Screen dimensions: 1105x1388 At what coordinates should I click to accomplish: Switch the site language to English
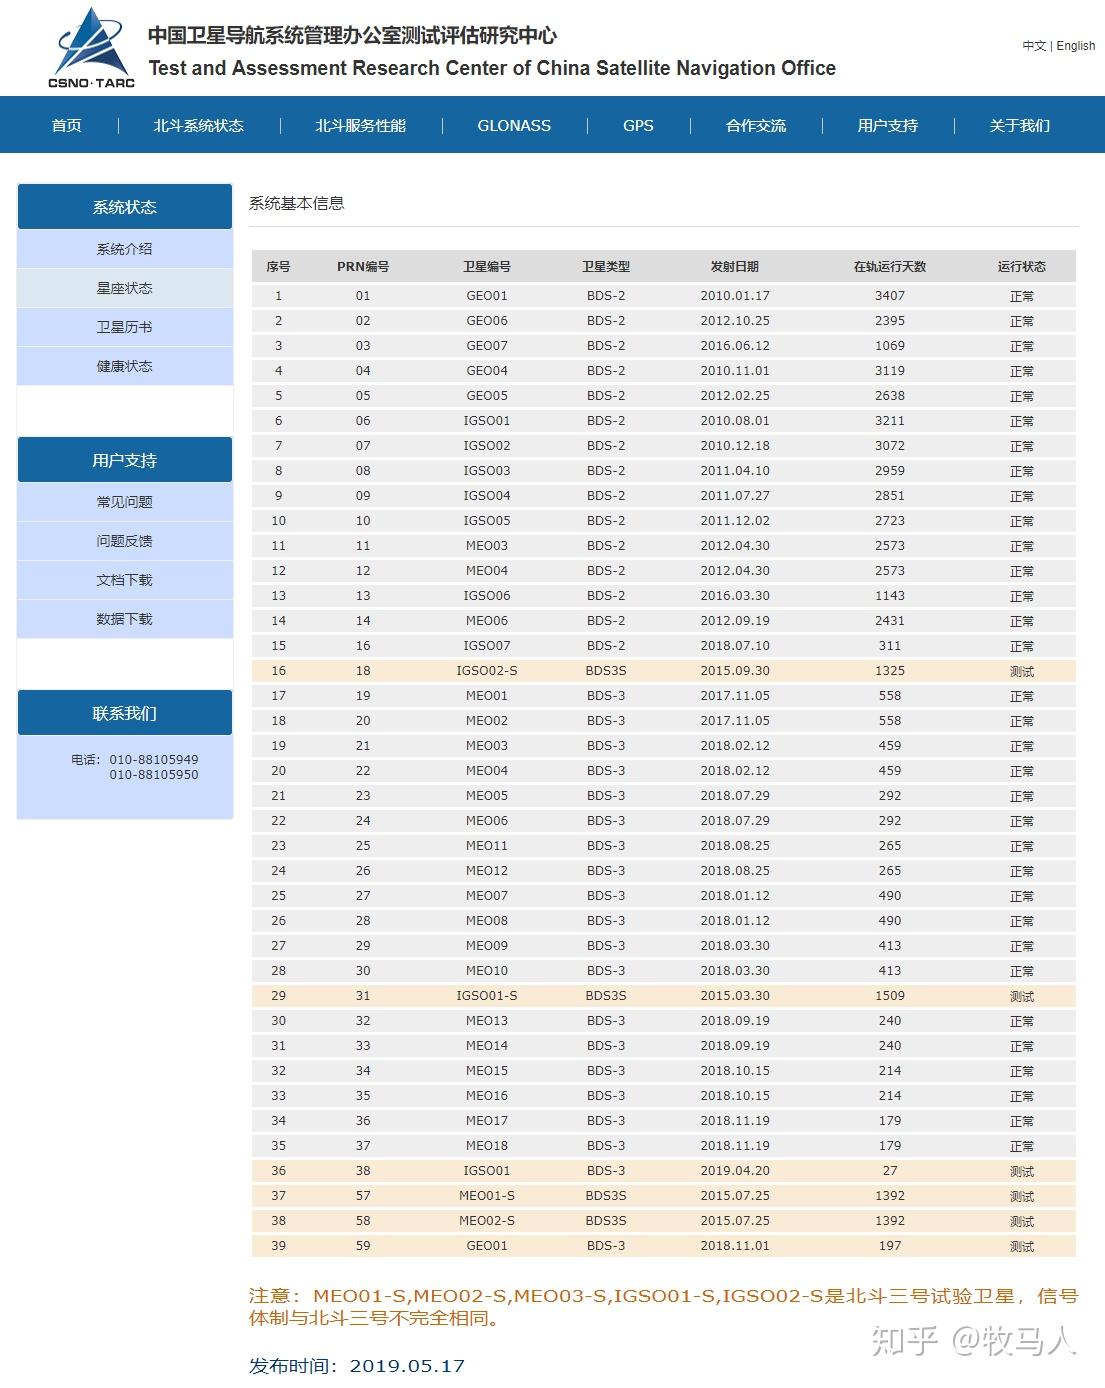coord(1076,46)
